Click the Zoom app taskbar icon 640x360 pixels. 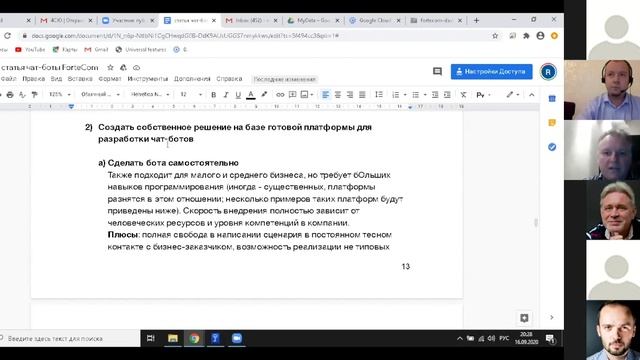click(237, 338)
